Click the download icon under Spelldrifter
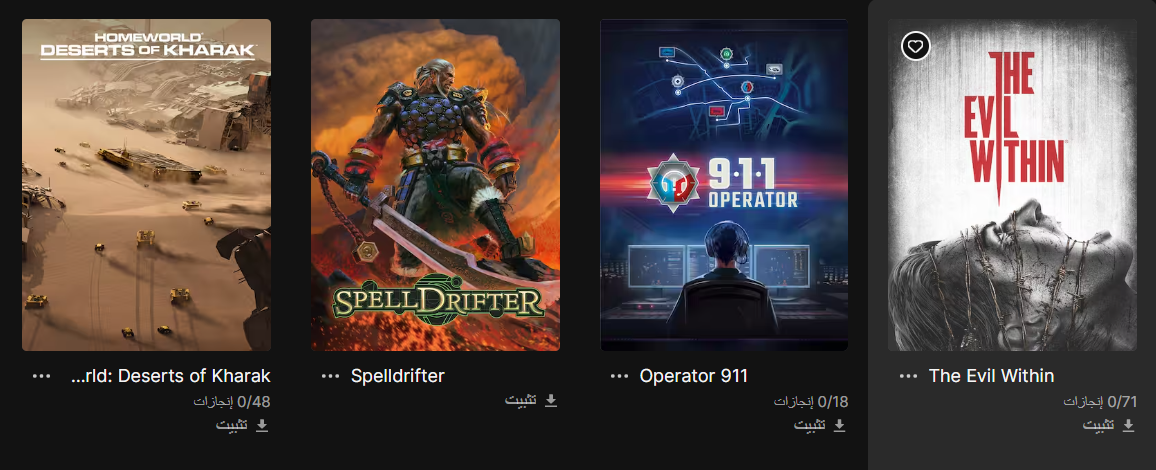Viewport: 1156px width, 470px height. coord(550,400)
